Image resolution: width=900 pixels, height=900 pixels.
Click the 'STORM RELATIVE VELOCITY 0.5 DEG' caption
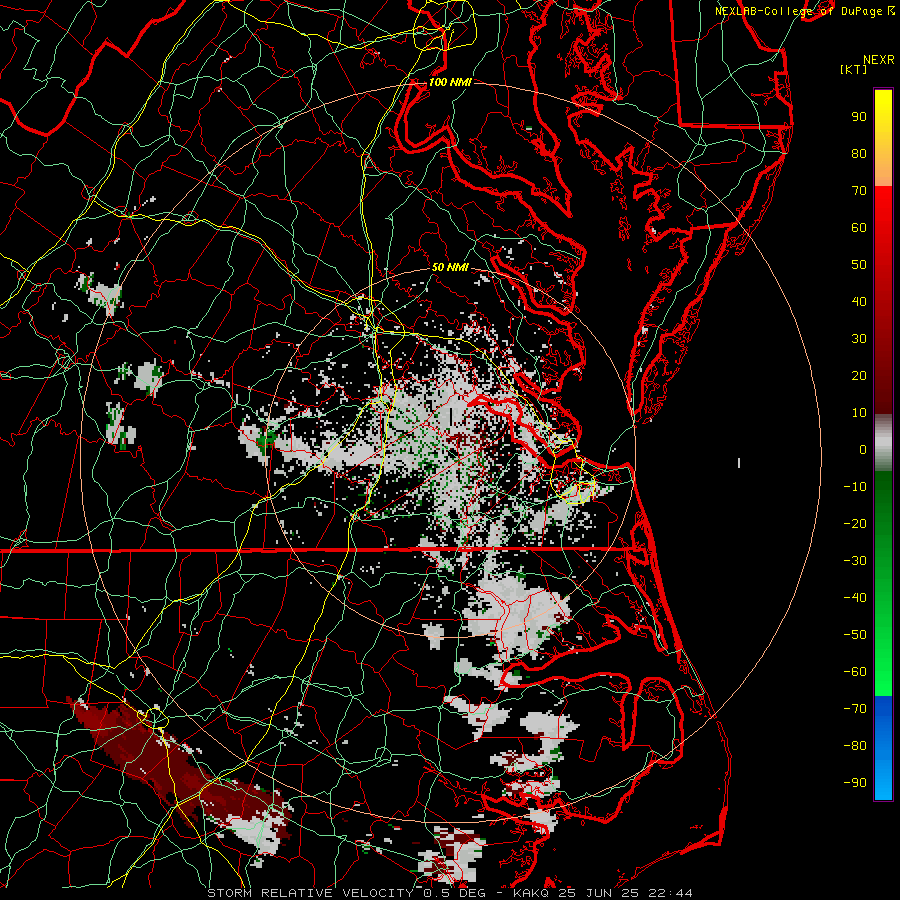346,893
